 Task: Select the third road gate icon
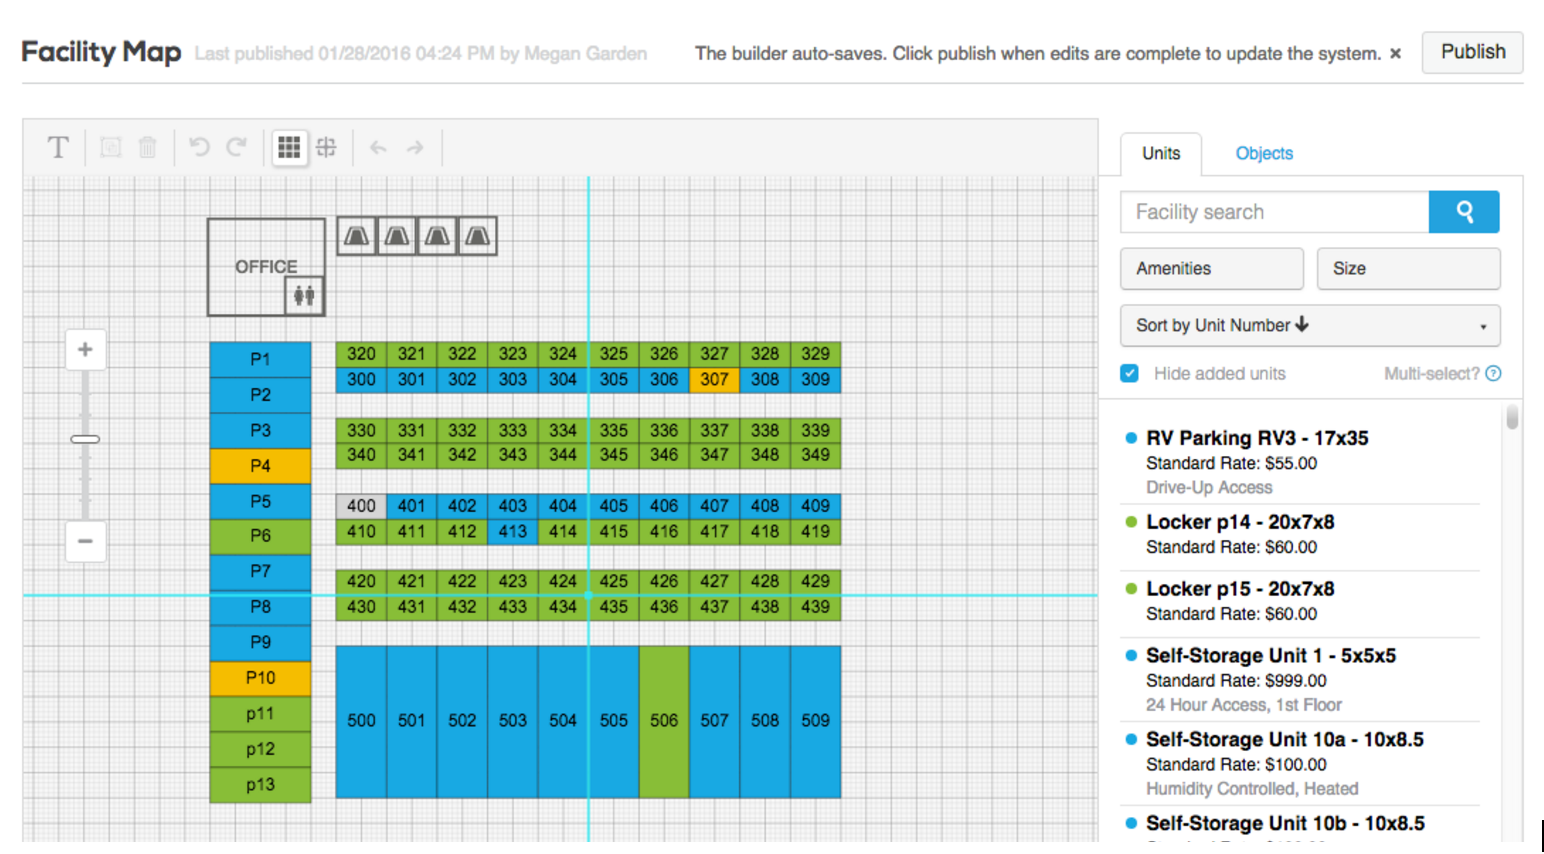tap(437, 237)
